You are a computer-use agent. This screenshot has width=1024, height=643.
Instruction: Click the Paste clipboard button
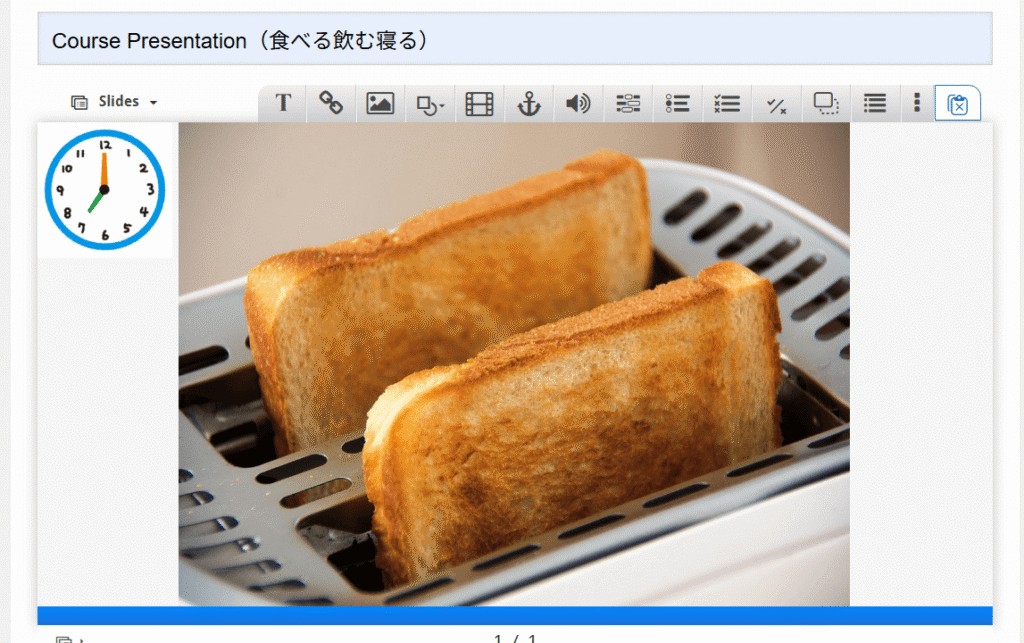tap(957, 104)
